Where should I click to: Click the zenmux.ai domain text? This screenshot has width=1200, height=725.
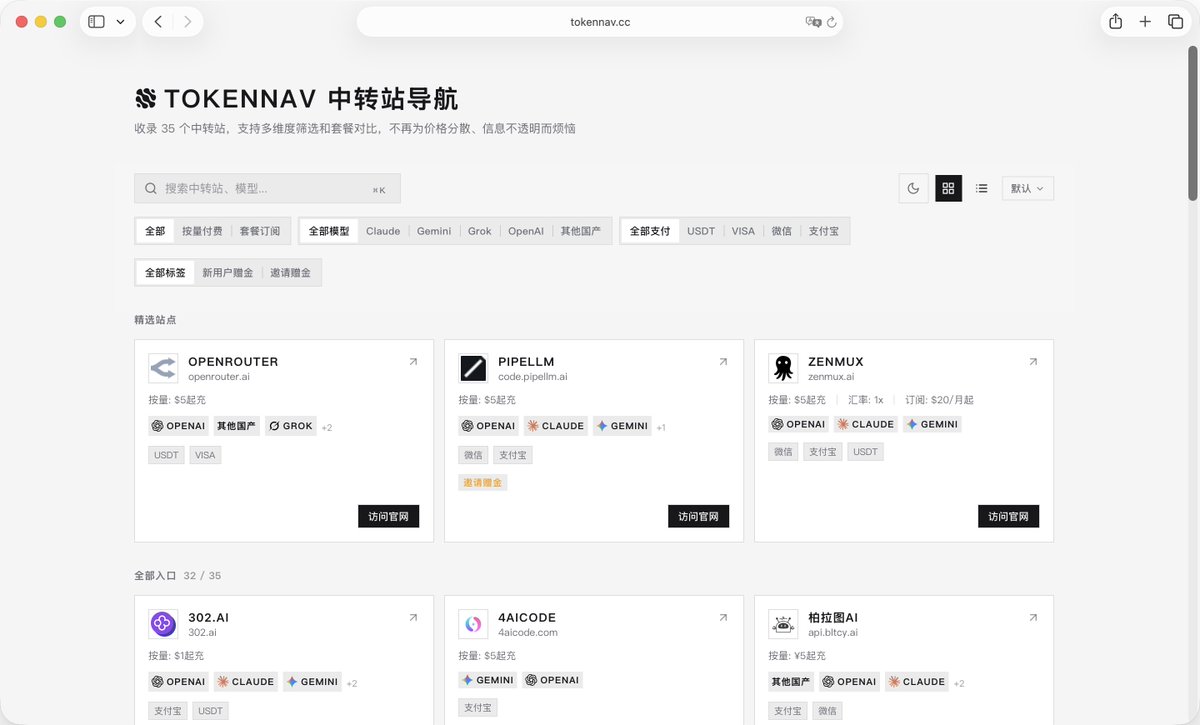pyautogui.click(x=831, y=377)
